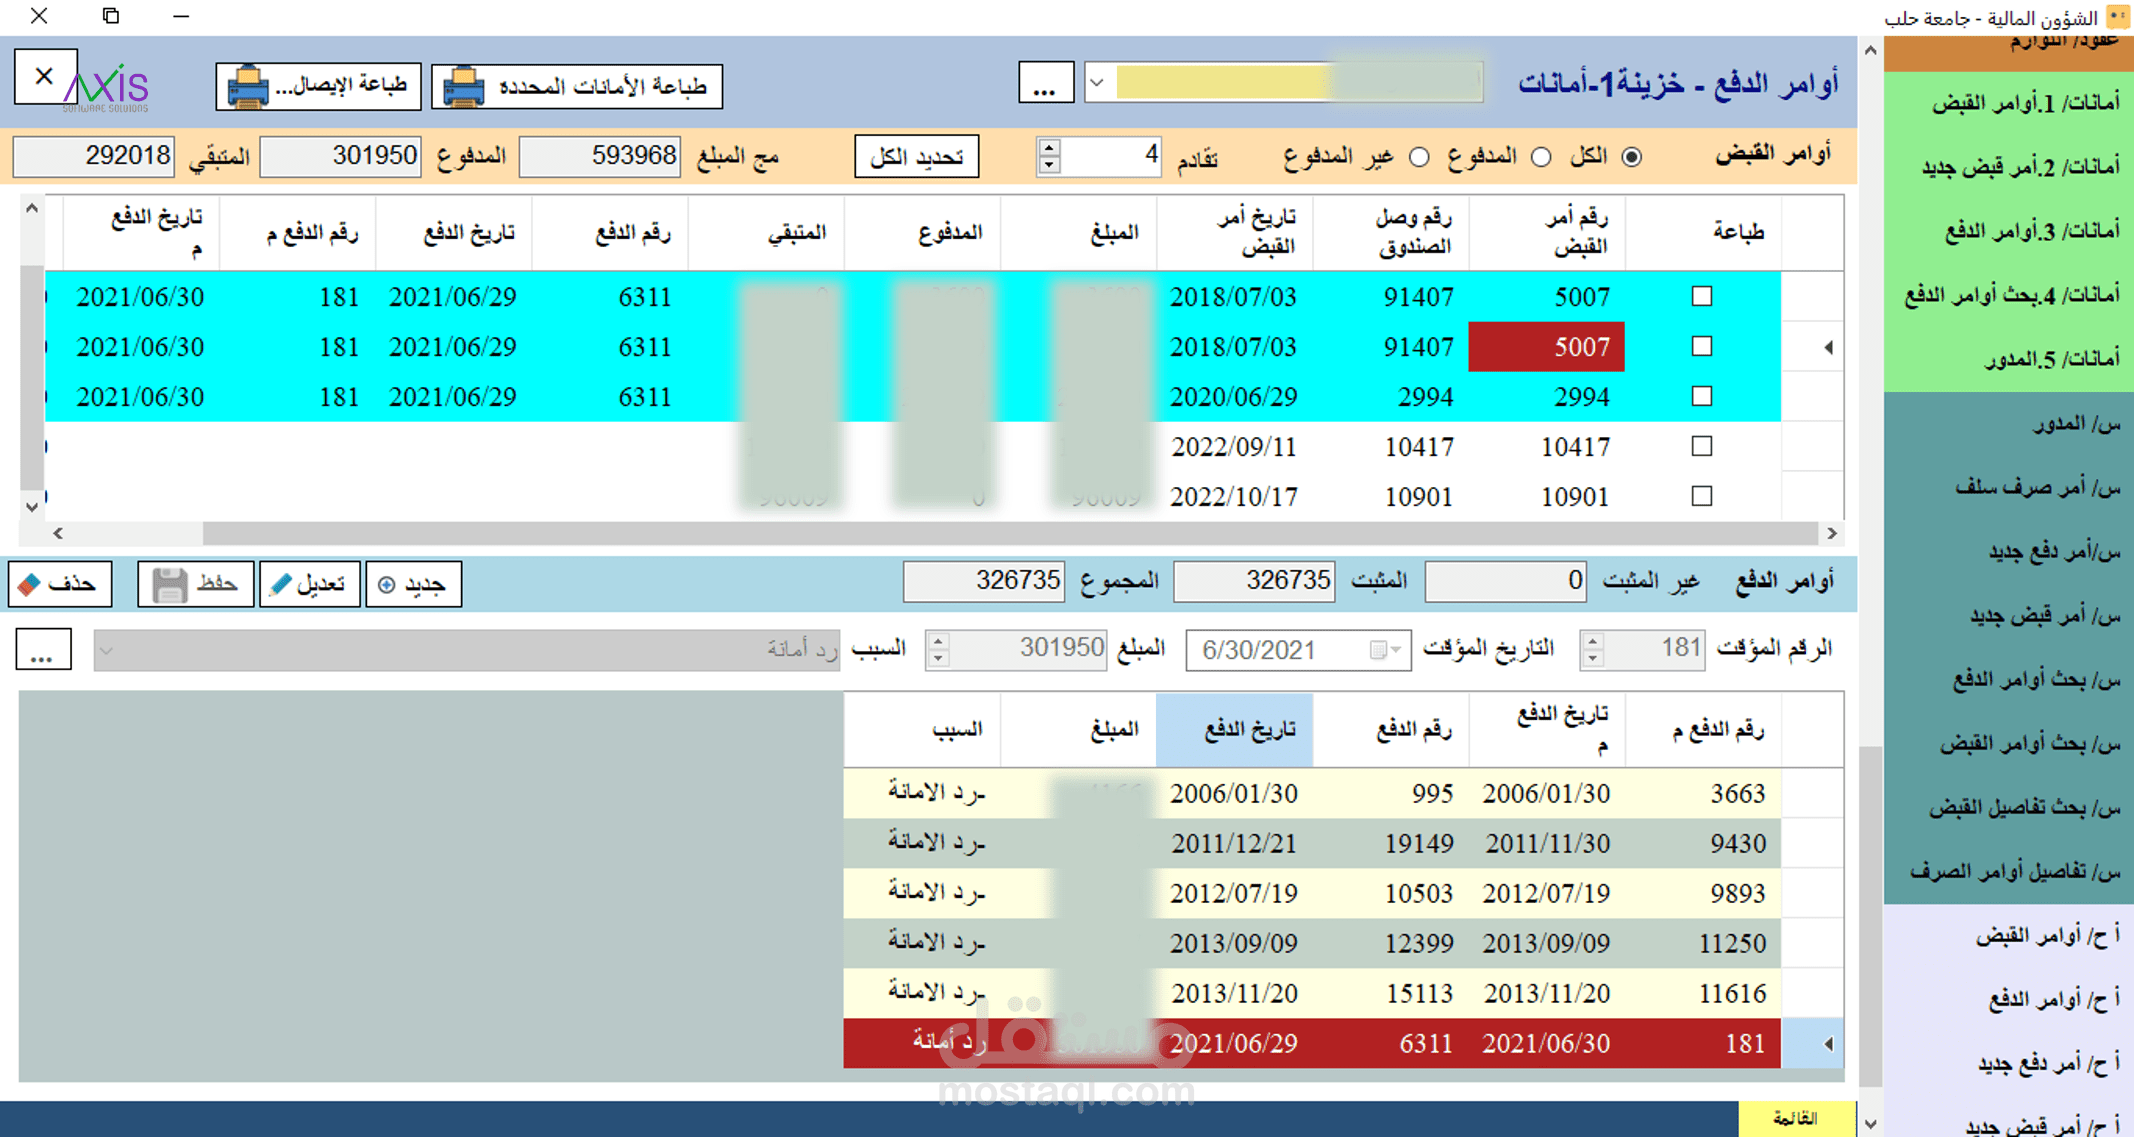Click the pencil icon on the تعديل button
2134x1137 pixels.
(281, 584)
